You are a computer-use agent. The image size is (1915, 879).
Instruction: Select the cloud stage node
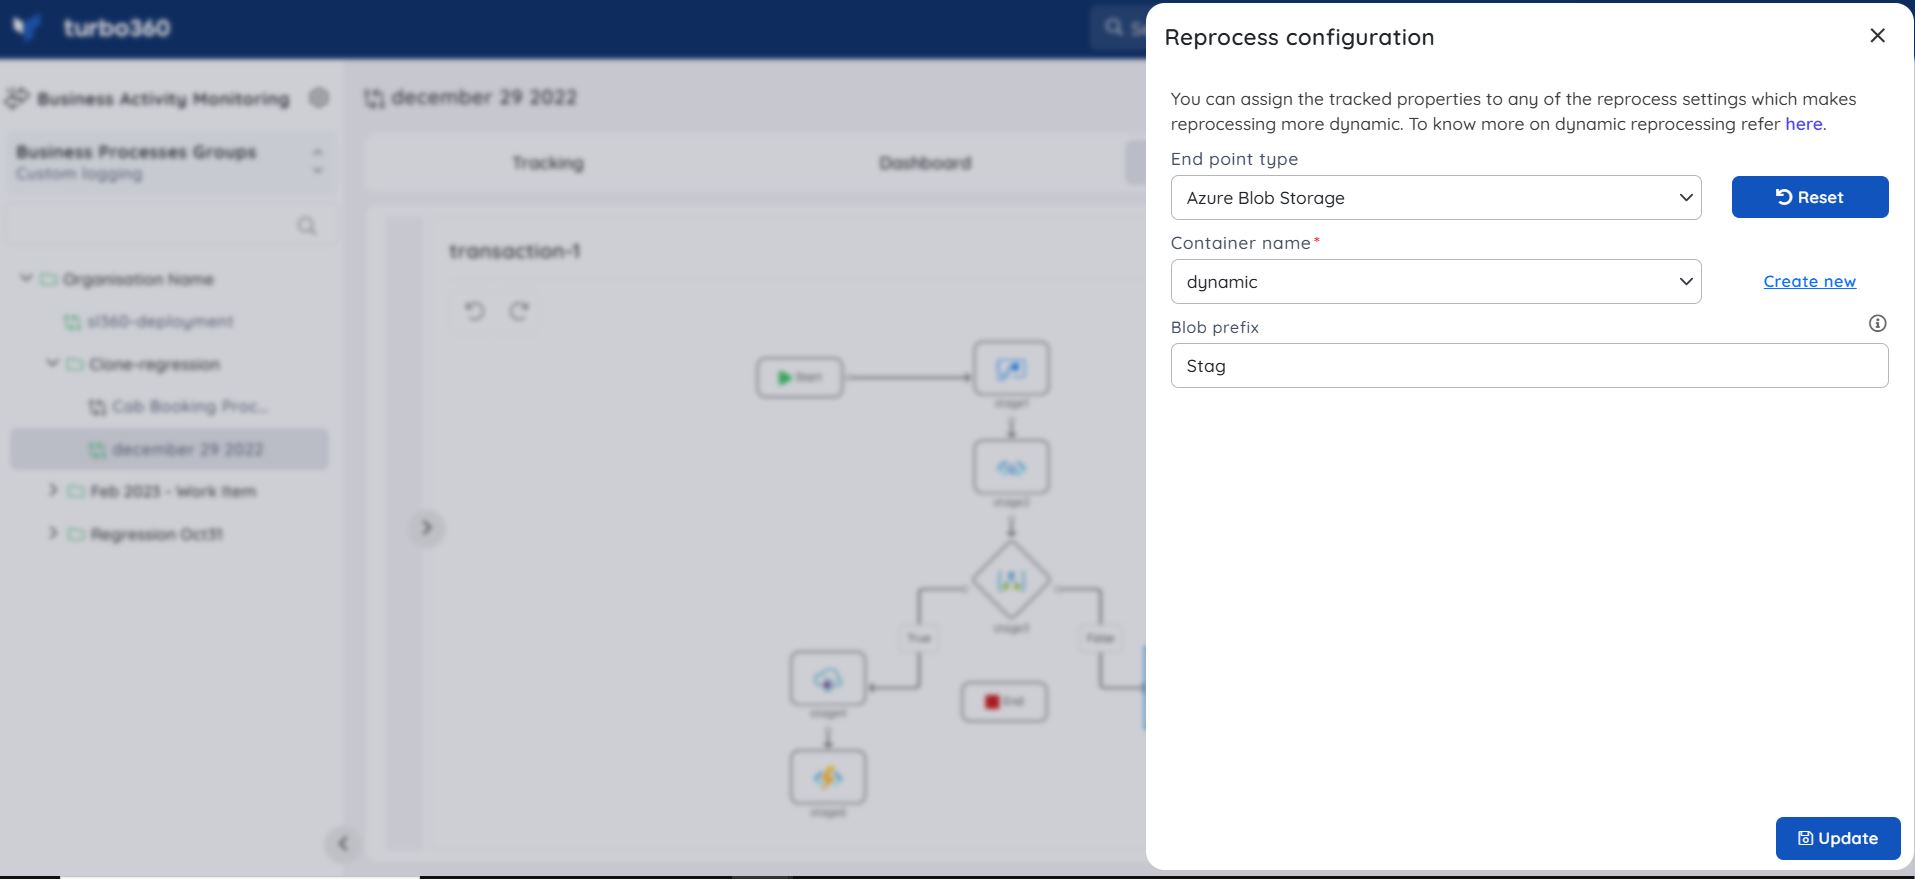(x=828, y=679)
